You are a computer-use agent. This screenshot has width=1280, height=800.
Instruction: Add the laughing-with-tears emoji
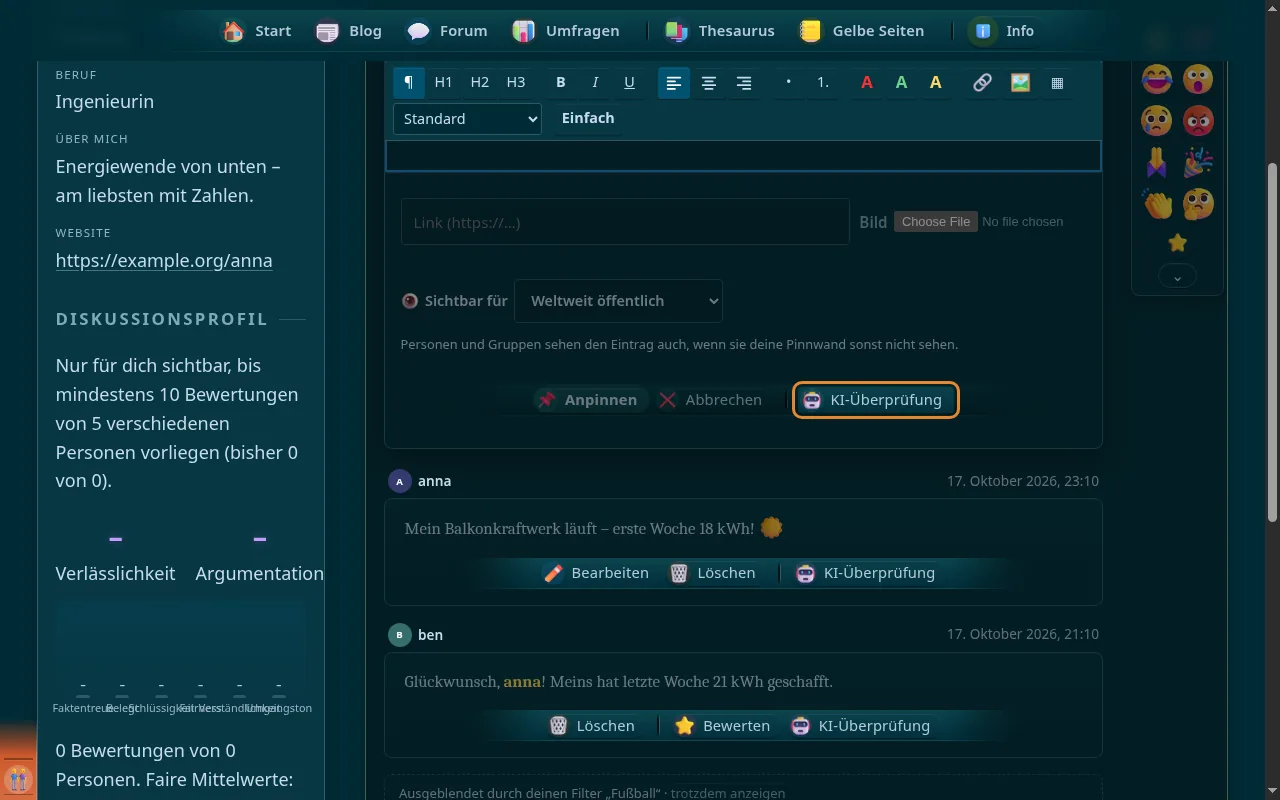tap(1157, 78)
